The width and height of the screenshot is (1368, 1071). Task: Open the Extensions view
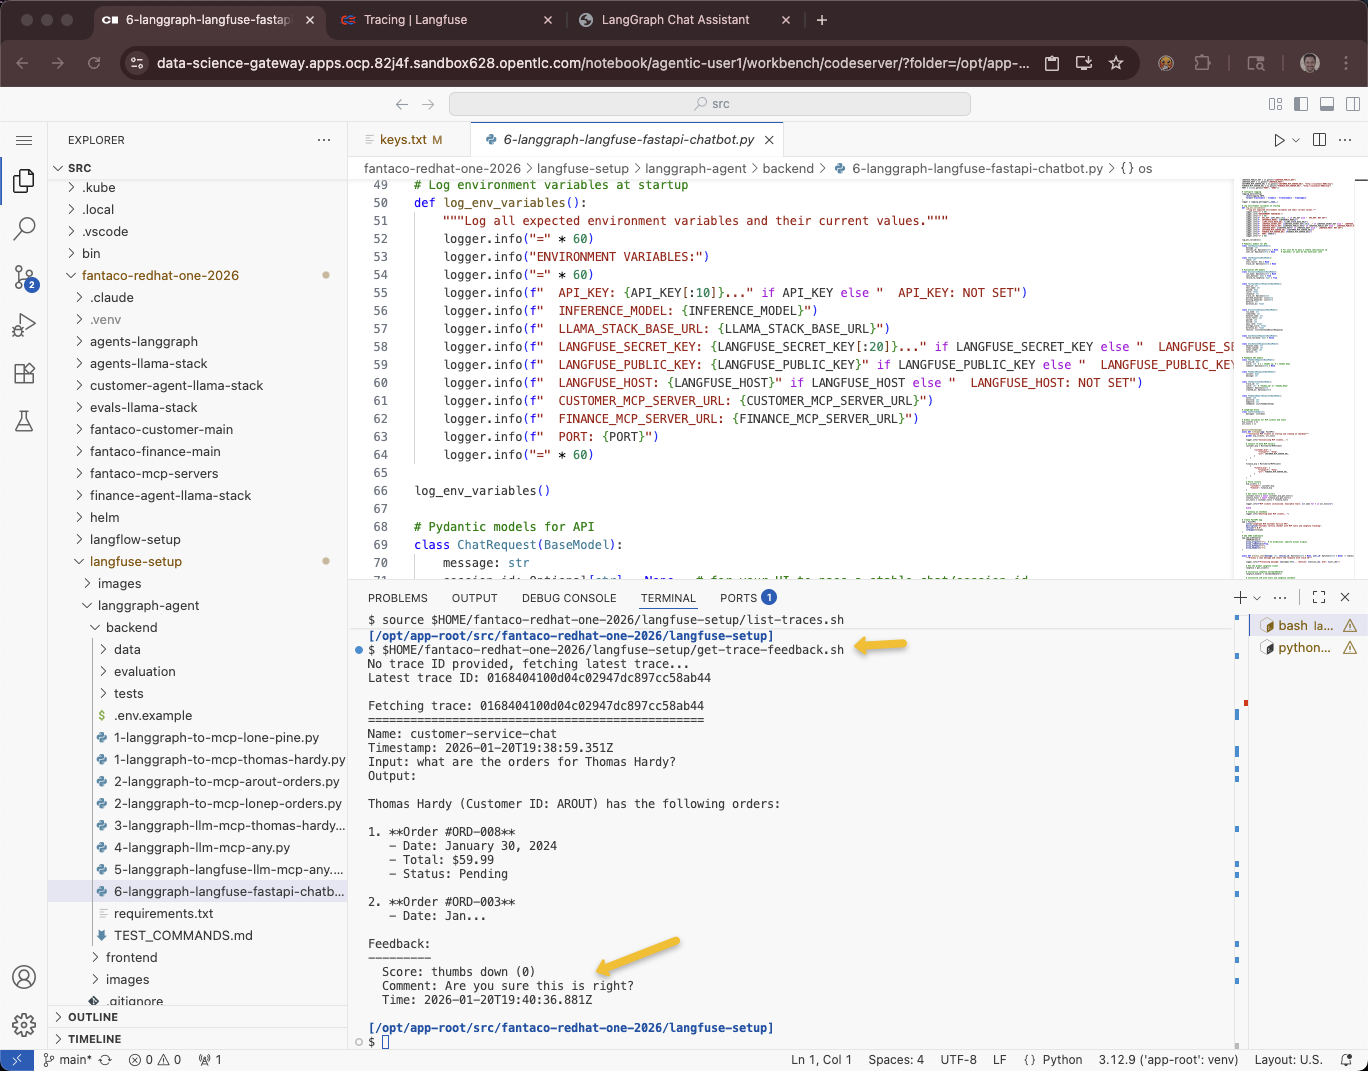(24, 373)
